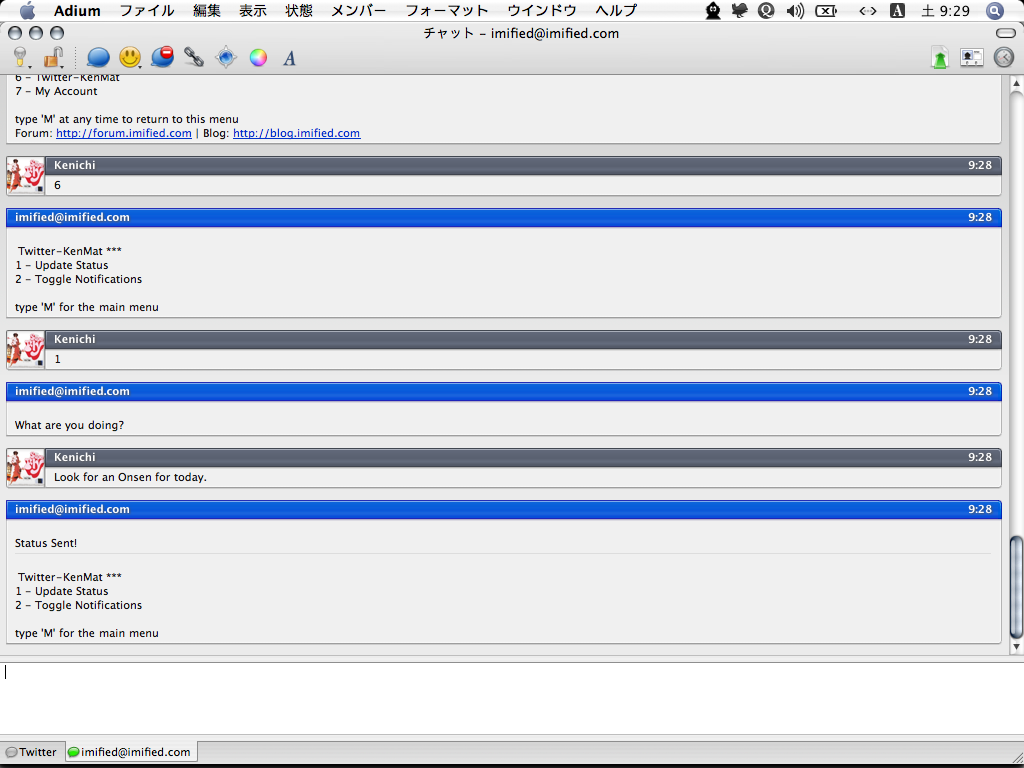Click the padlock encryption toolbar icon
Viewport: 1024px width, 768px height.
[x=54, y=57]
